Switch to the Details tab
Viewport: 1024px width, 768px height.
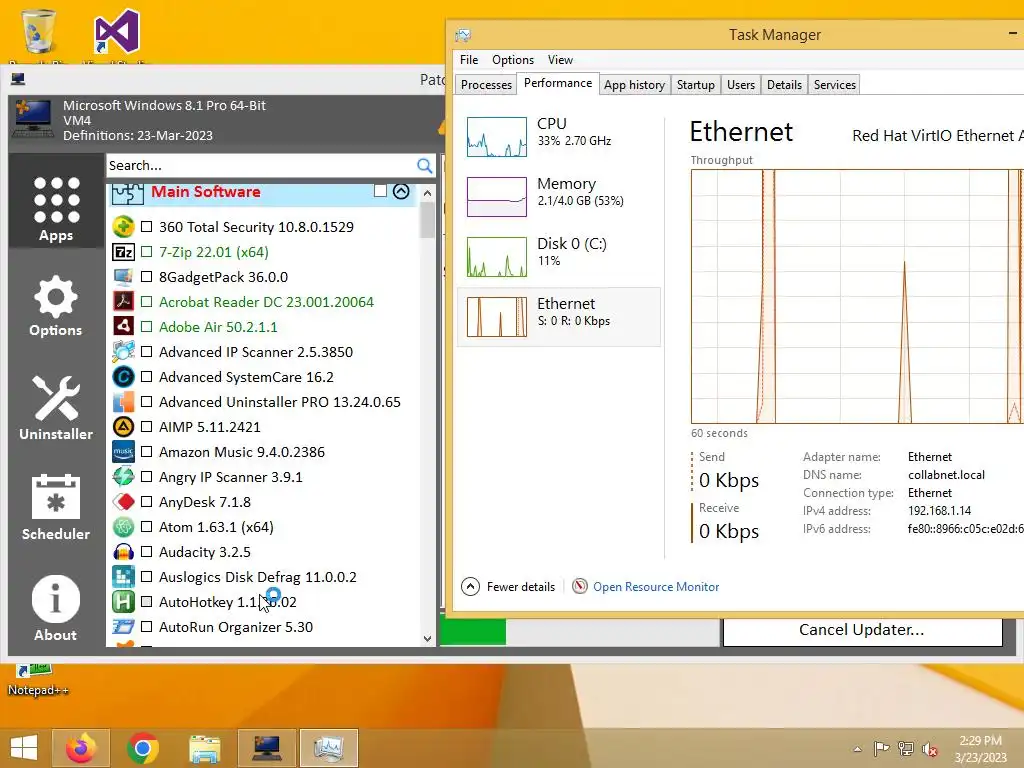click(x=784, y=85)
